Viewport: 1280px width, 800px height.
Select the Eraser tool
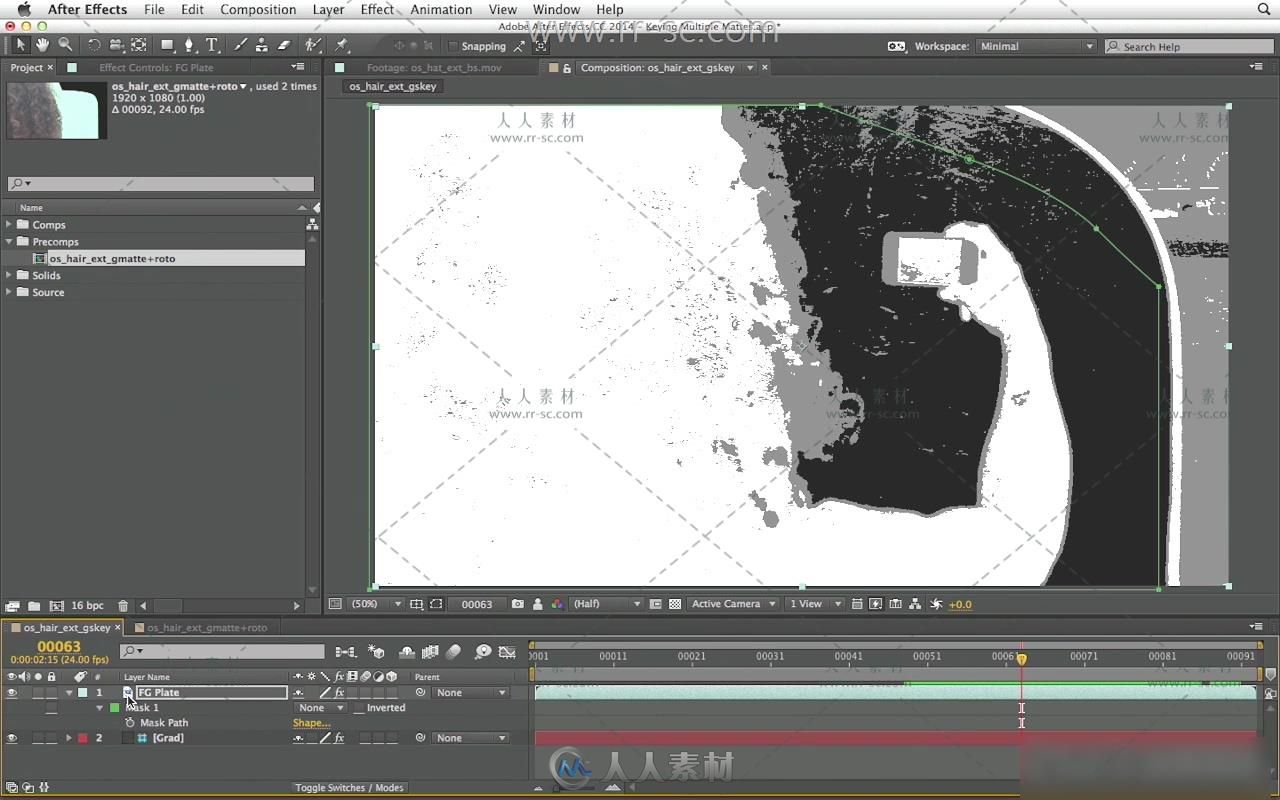point(284,45)
